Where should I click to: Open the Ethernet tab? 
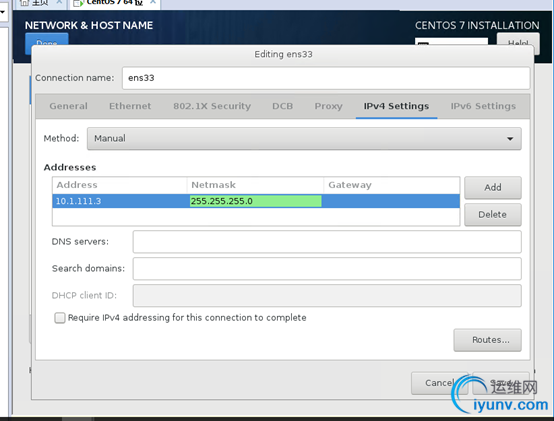[x=130, y=106]
